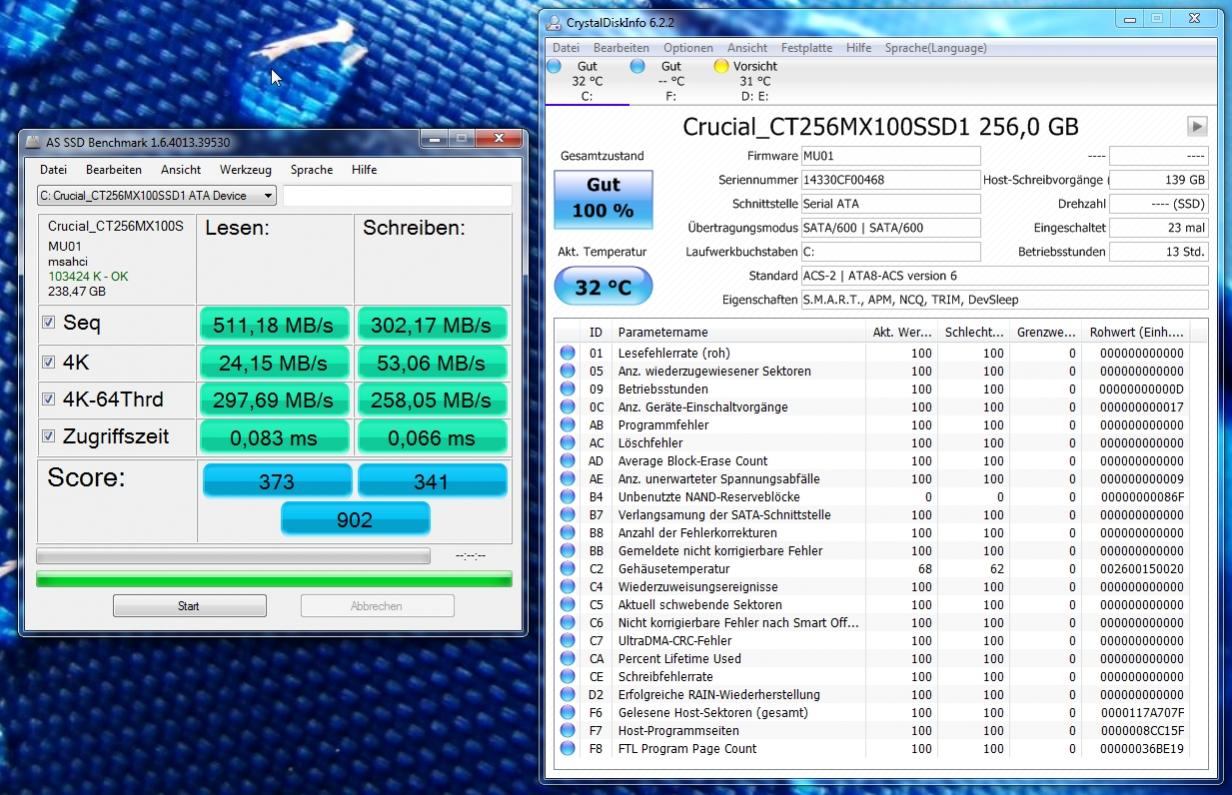Click the Betriebsstunden 13 Std. field
This screenshot has width=1232, height=795.
(x=1158, y=252)
